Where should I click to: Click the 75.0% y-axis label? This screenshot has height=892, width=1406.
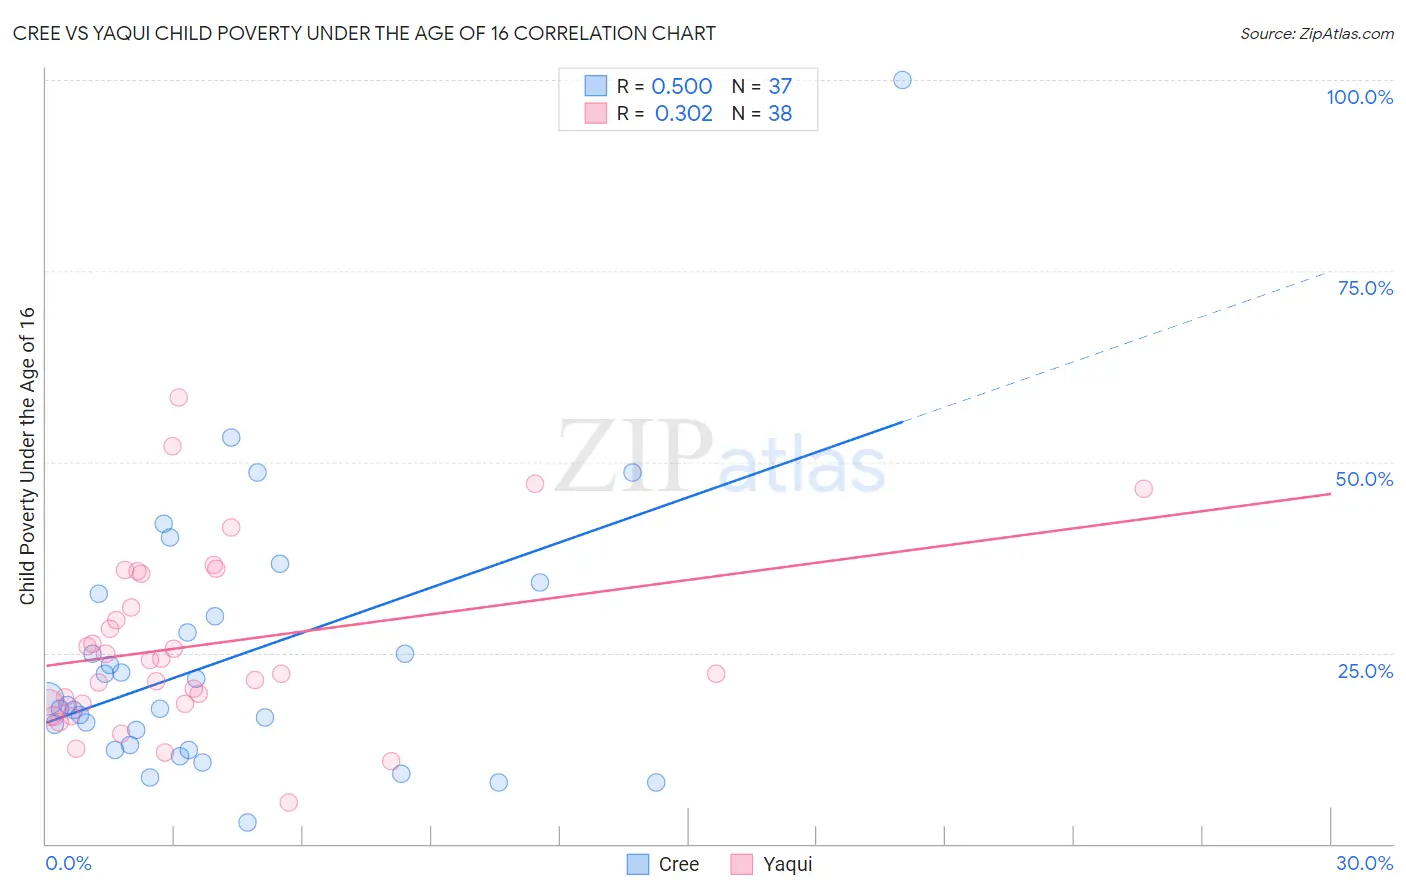pyautogui.click(x=1365, y=288)
